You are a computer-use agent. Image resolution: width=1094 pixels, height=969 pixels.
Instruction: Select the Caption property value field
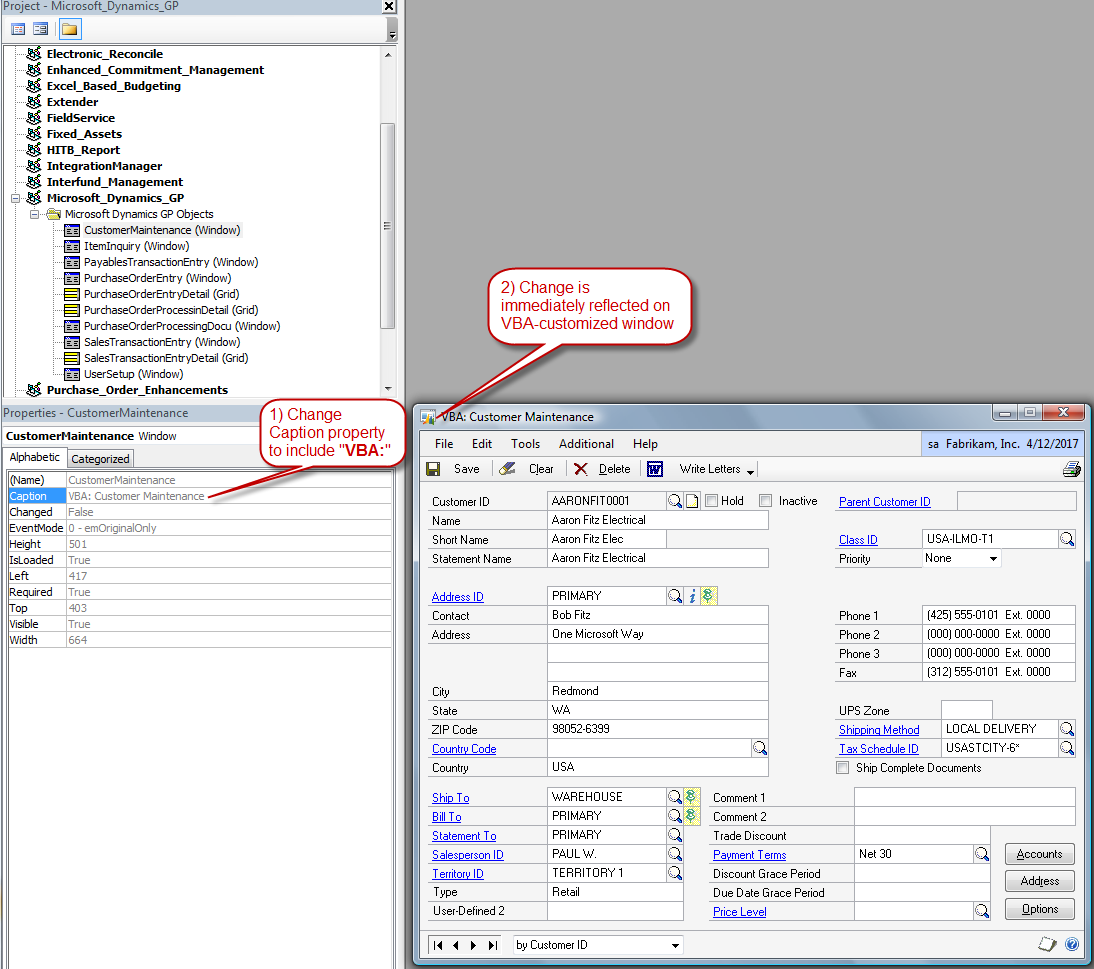[x=229, y=496]
